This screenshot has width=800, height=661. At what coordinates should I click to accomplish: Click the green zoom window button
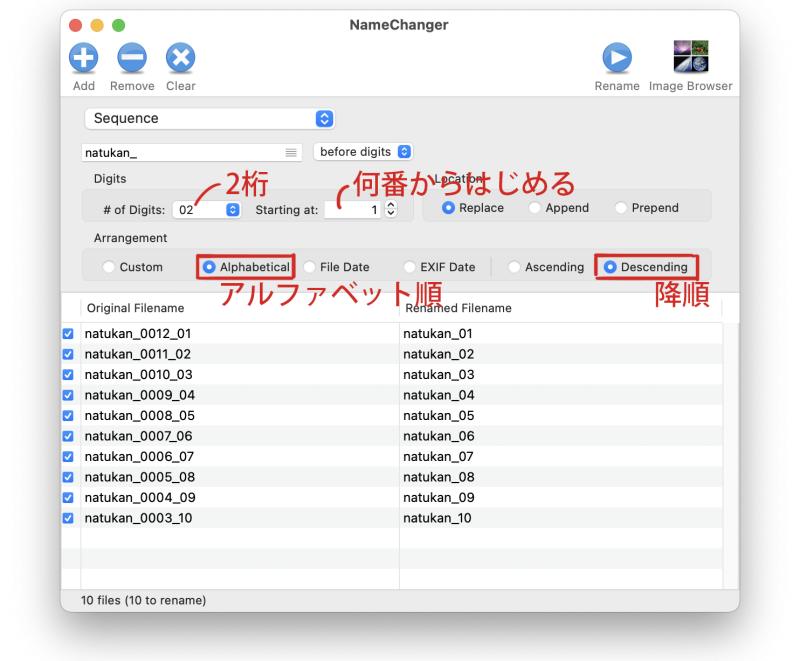click(x=119, y=25)
